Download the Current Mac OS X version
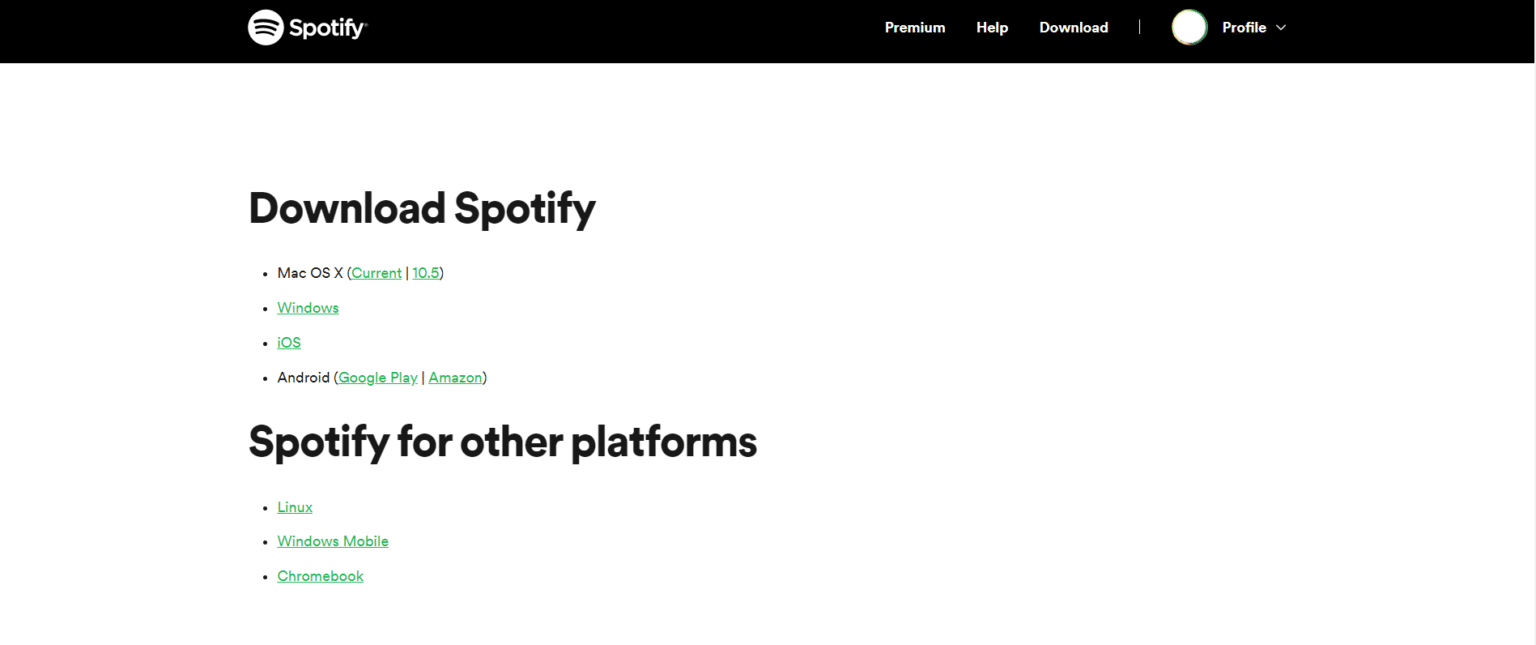Screen dimensions: 1536x645 376,272
